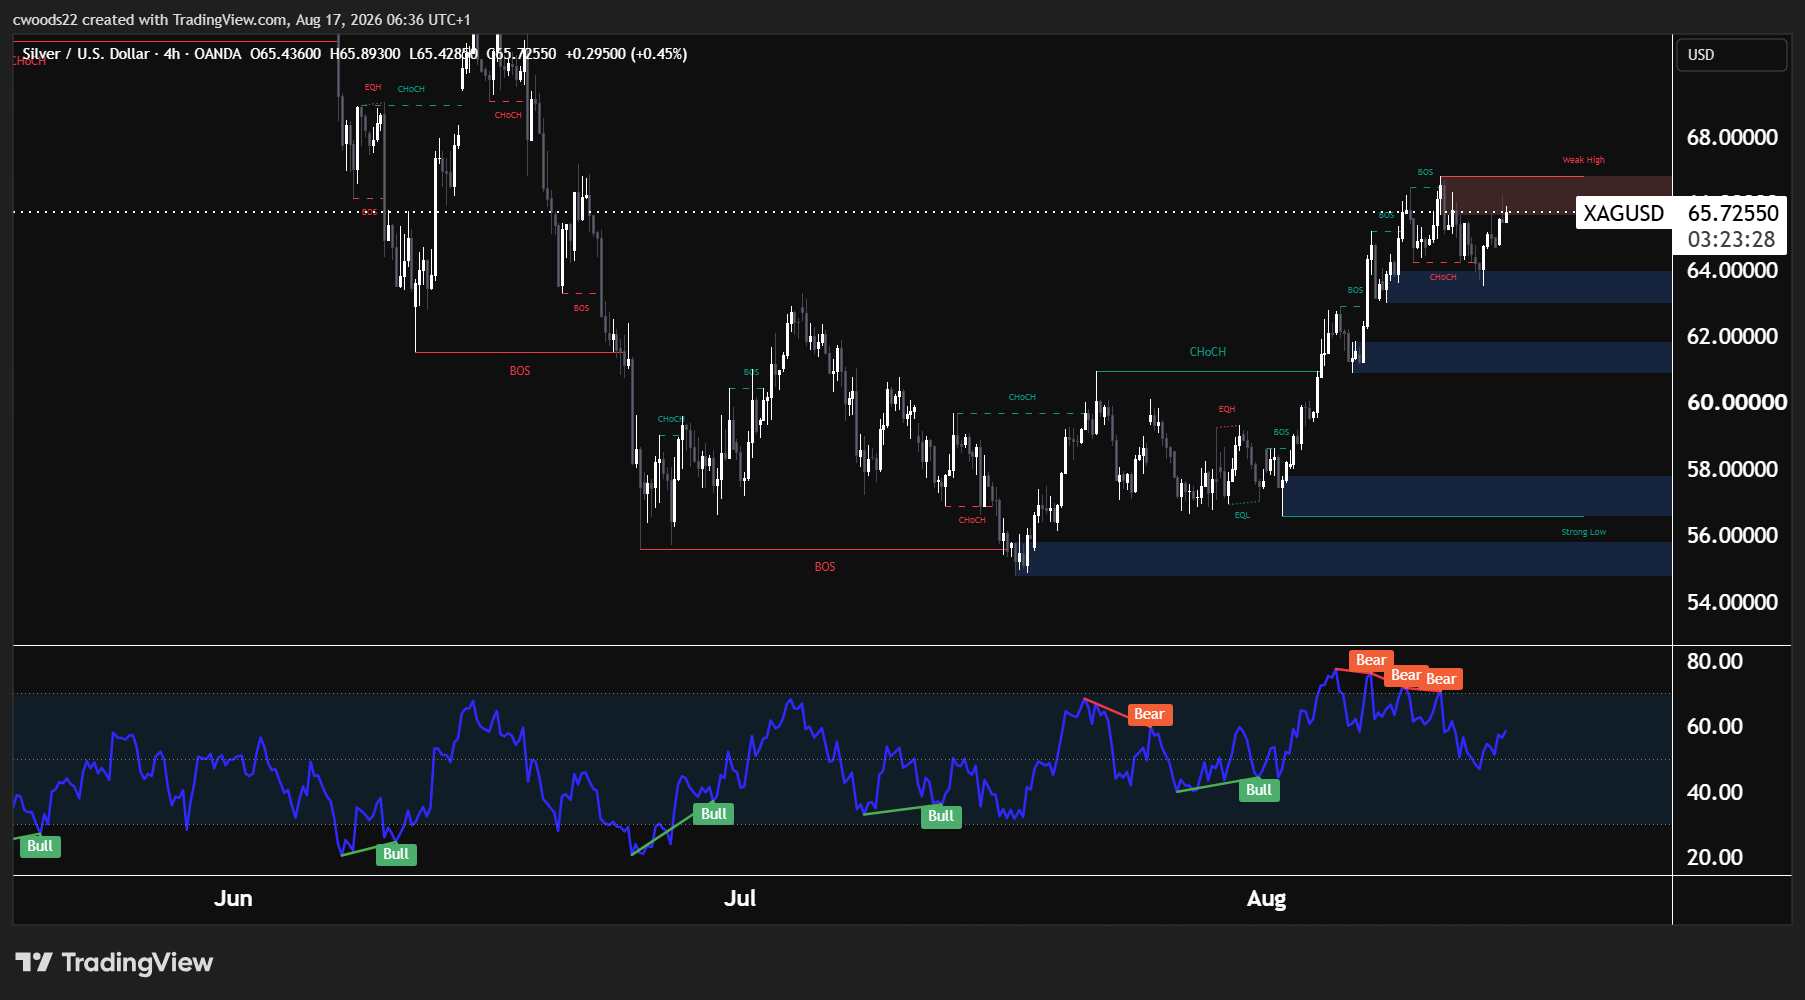Click the Weak High label

1583,160
